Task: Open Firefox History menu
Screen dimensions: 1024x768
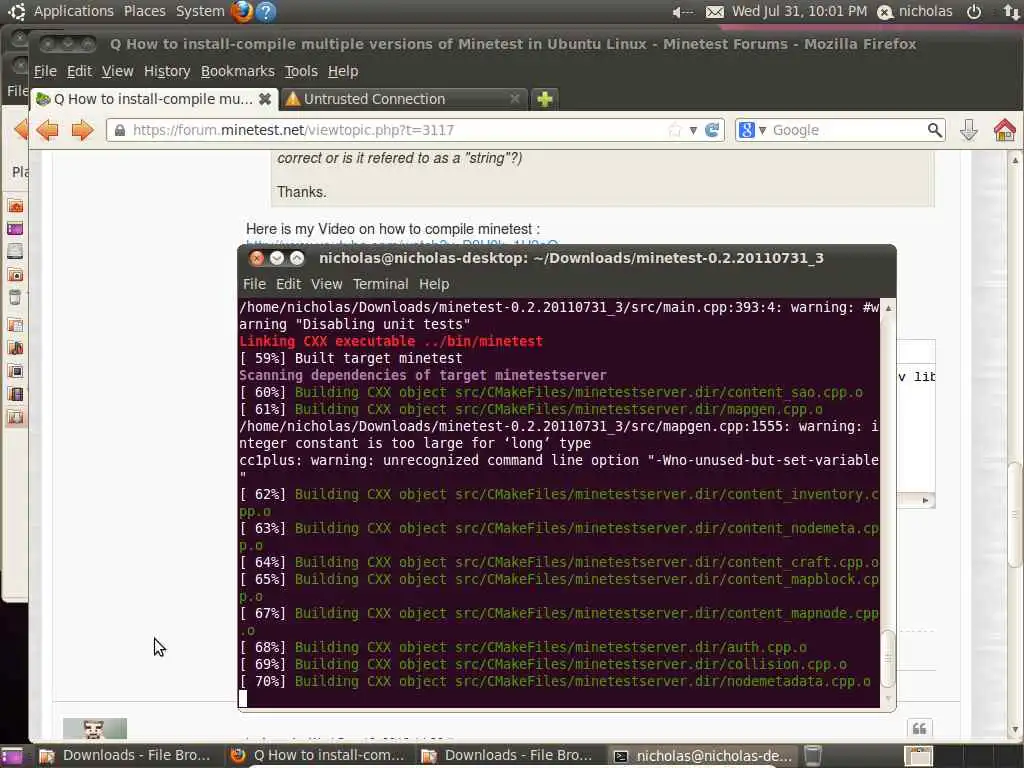Action: (x=167, y=71)
